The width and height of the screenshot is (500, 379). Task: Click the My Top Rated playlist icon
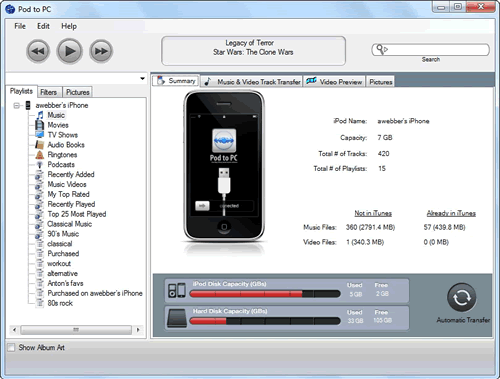click(x=39, y=194)
